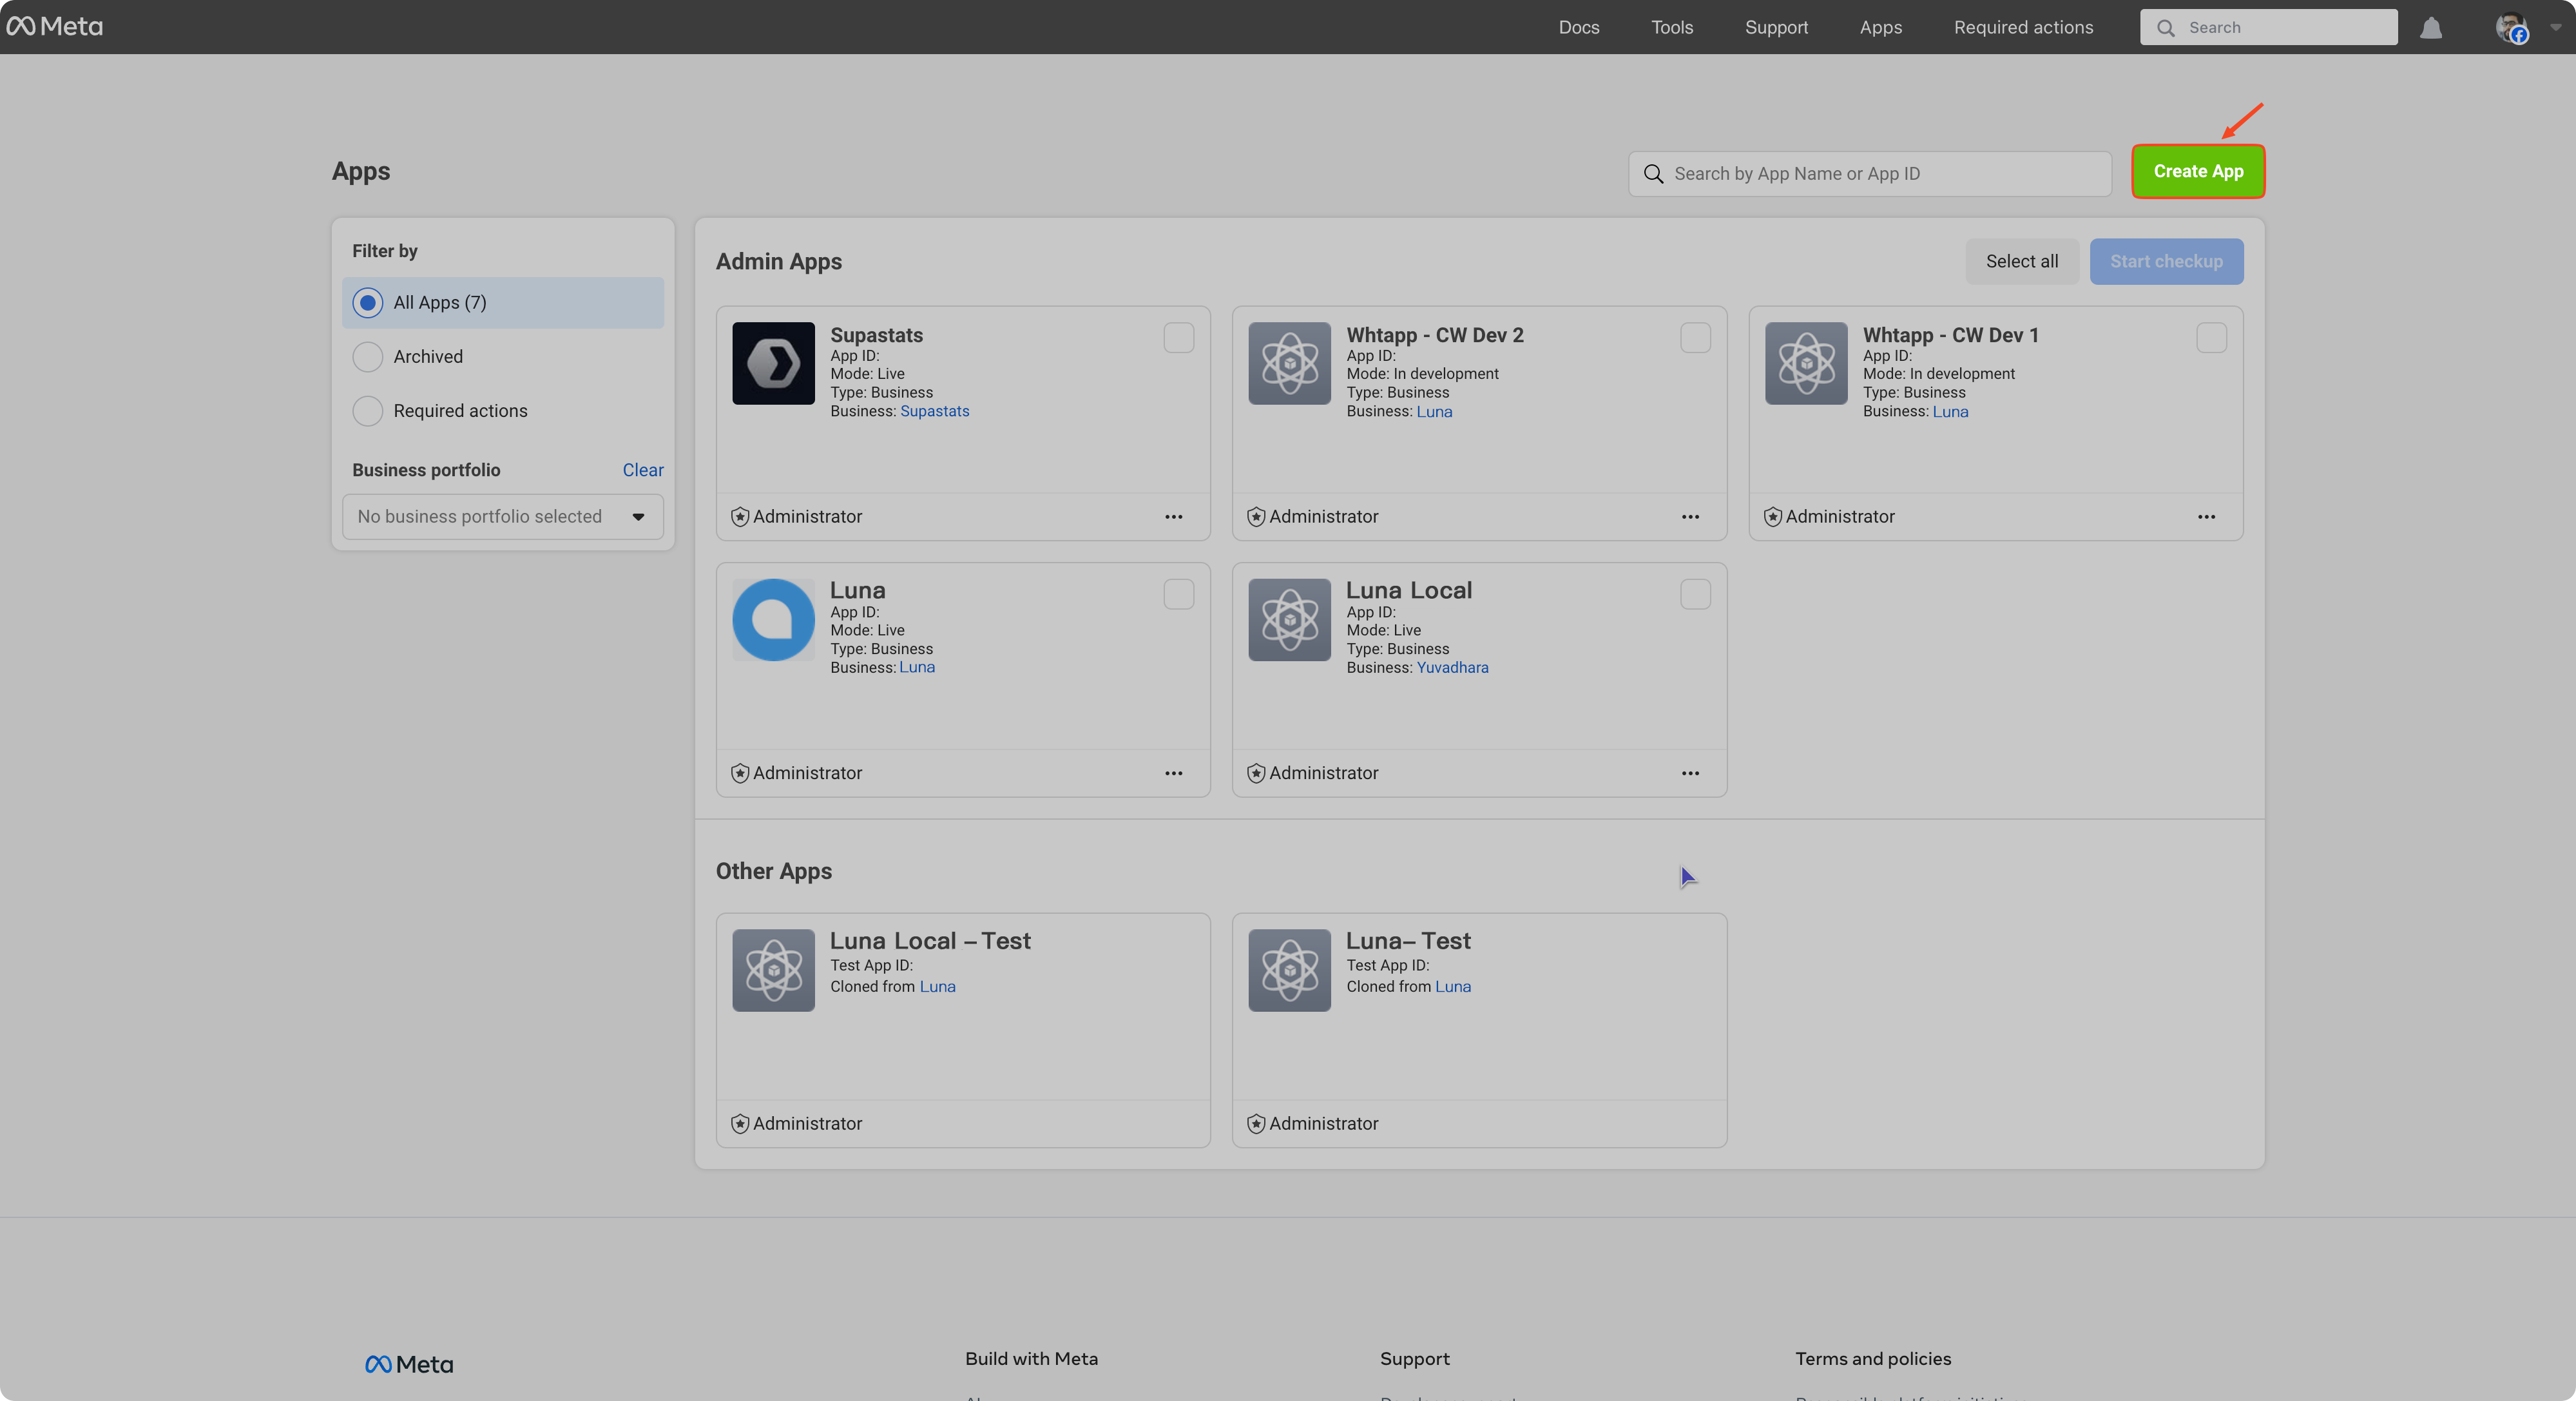Screen dimensions: 2576x1401
Task: Open more options for Luna card
Action: click(x=1174, y=773)
